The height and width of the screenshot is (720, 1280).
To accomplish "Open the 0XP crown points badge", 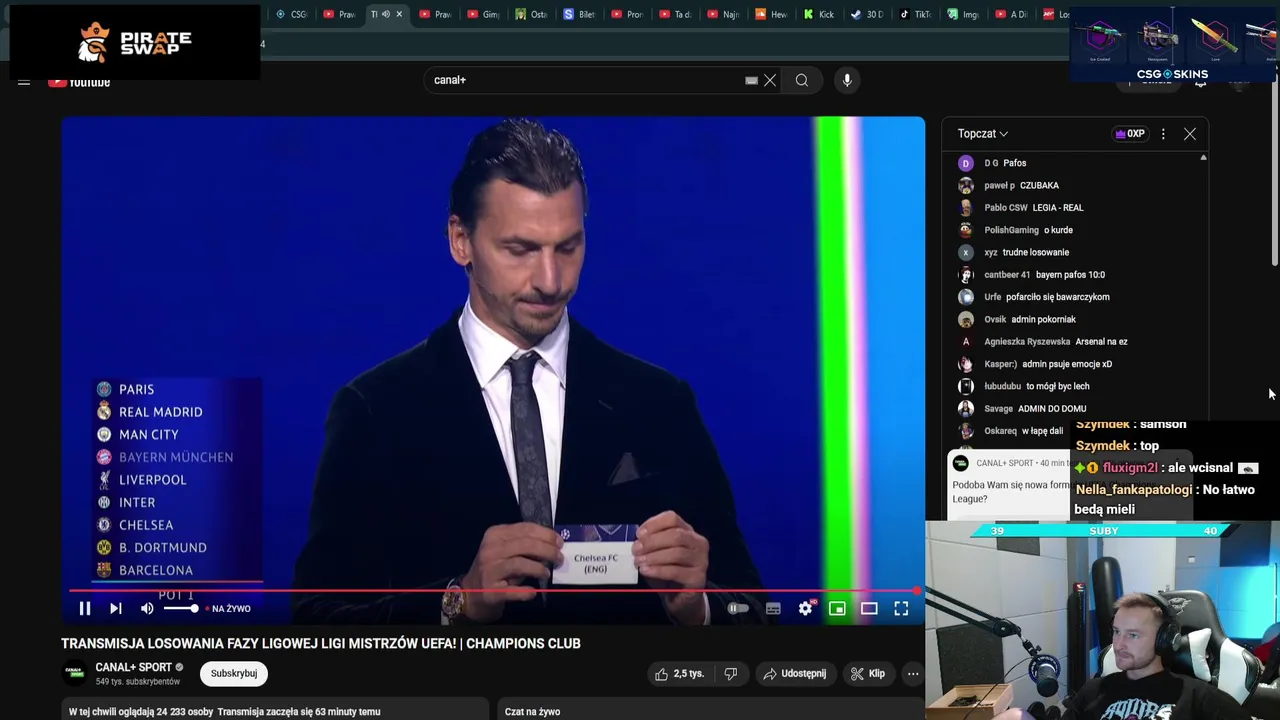I will click(1130, 134).
